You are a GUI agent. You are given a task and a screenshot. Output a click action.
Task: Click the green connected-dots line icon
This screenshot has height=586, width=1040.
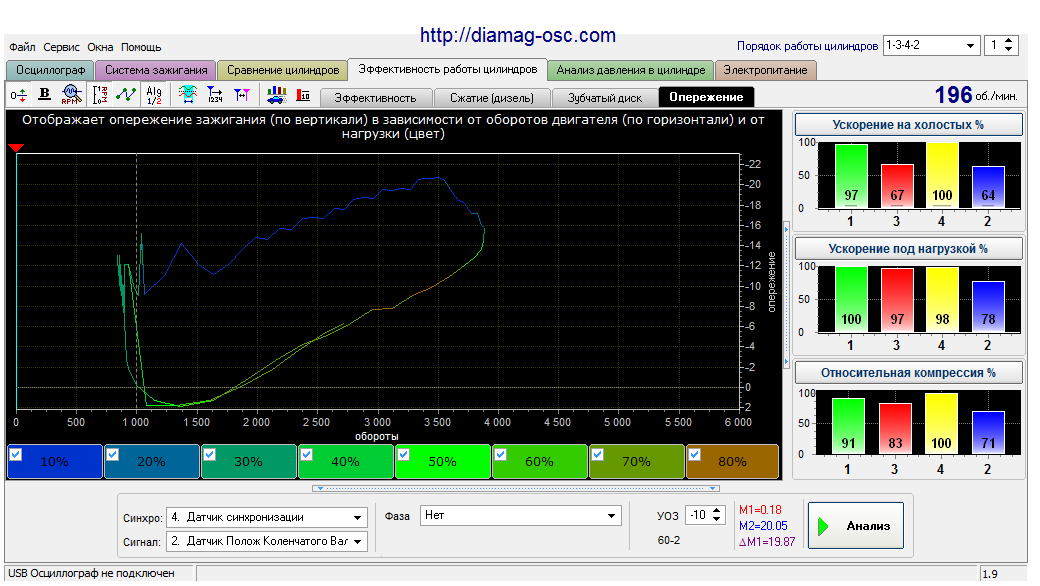tap(126, 95)
